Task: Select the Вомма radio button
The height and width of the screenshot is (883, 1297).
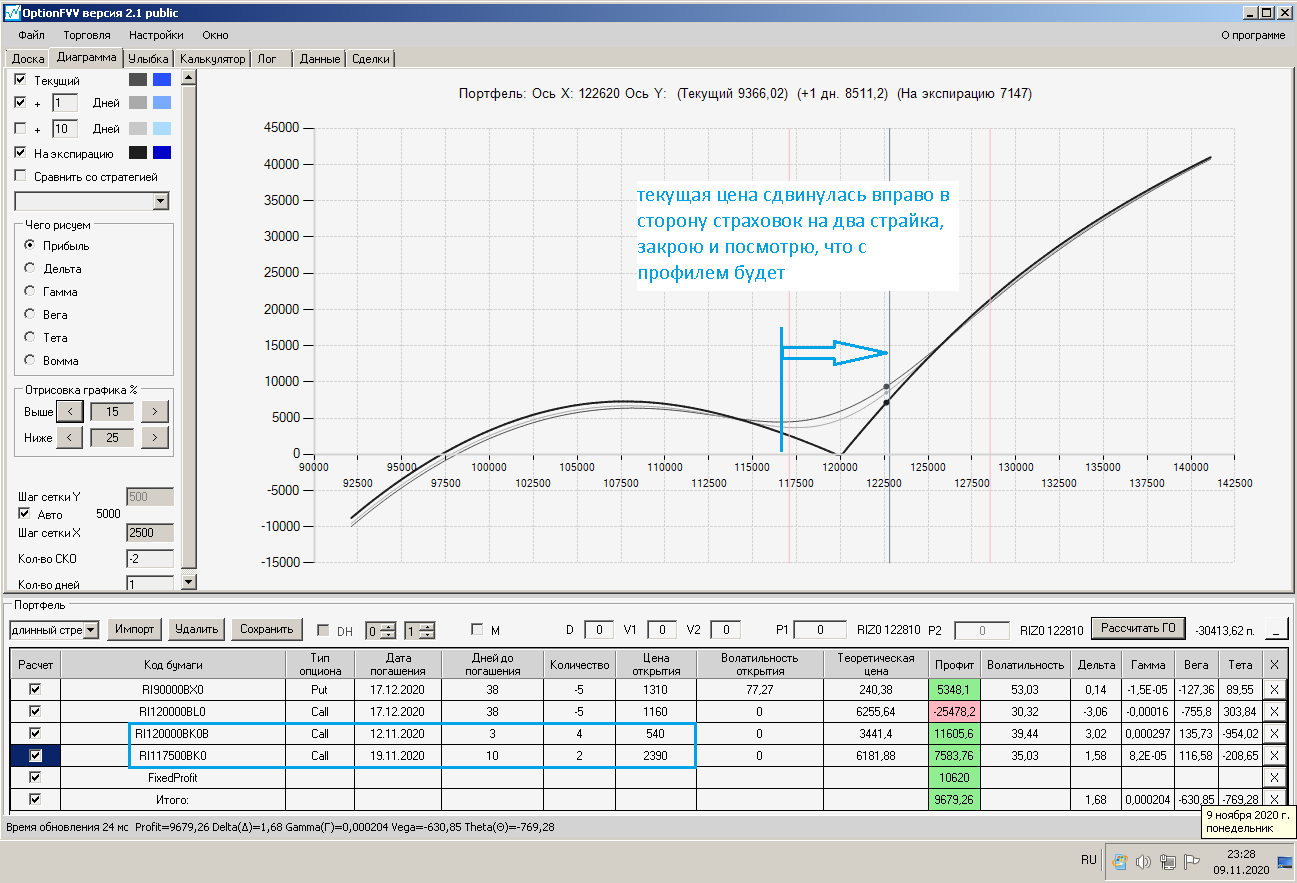Action: pos(30,360)
